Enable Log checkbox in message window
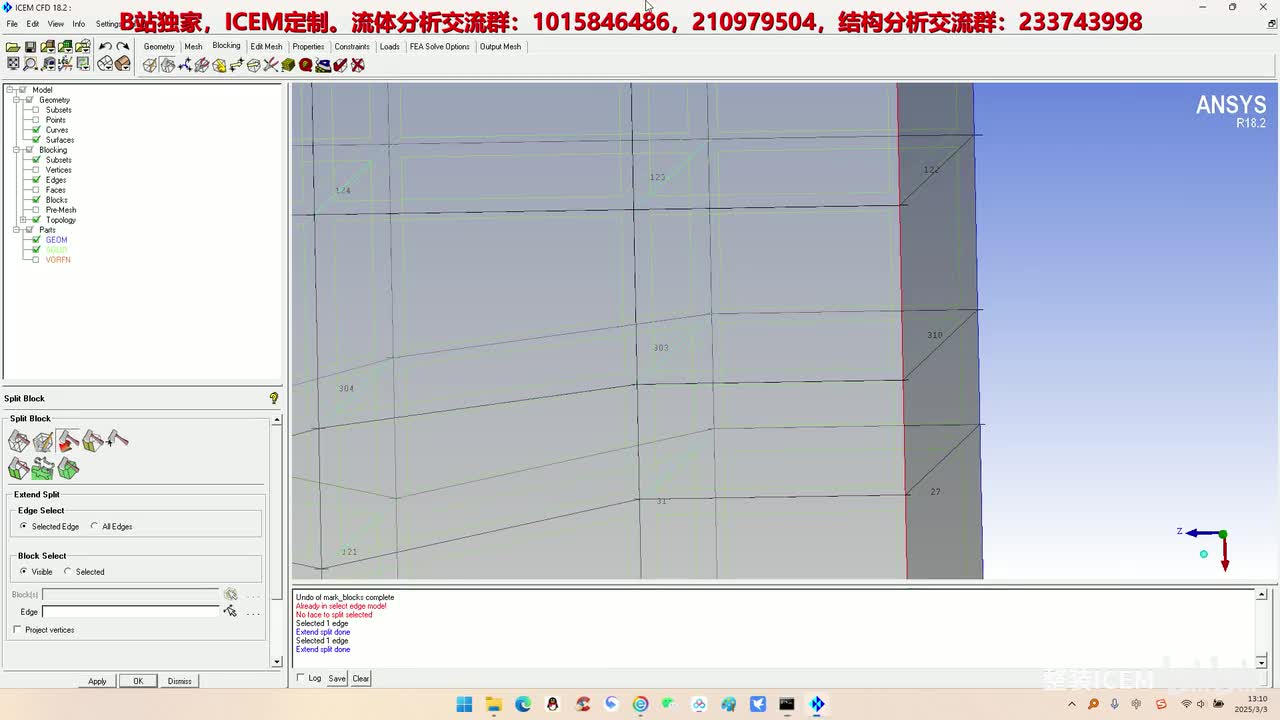The height and width of the screenshot is (720, 1280). pos(301,678)
